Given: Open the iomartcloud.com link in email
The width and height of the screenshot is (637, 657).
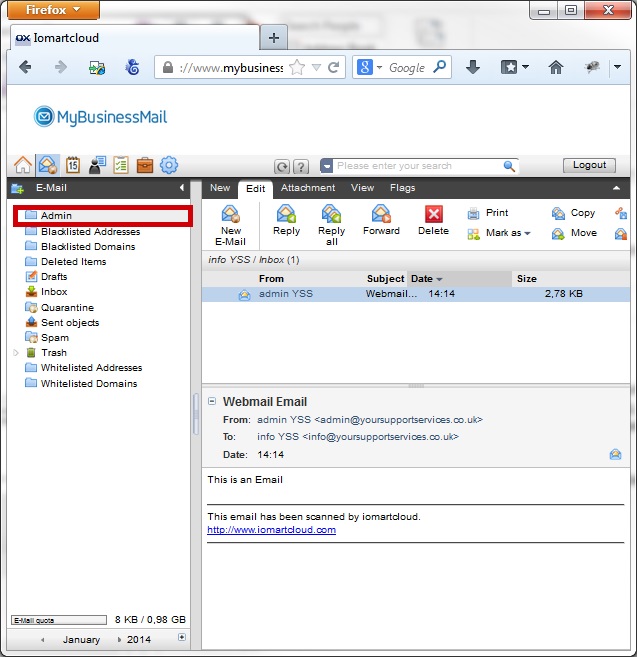Looking at the screenshot, I should click(271, 530).
